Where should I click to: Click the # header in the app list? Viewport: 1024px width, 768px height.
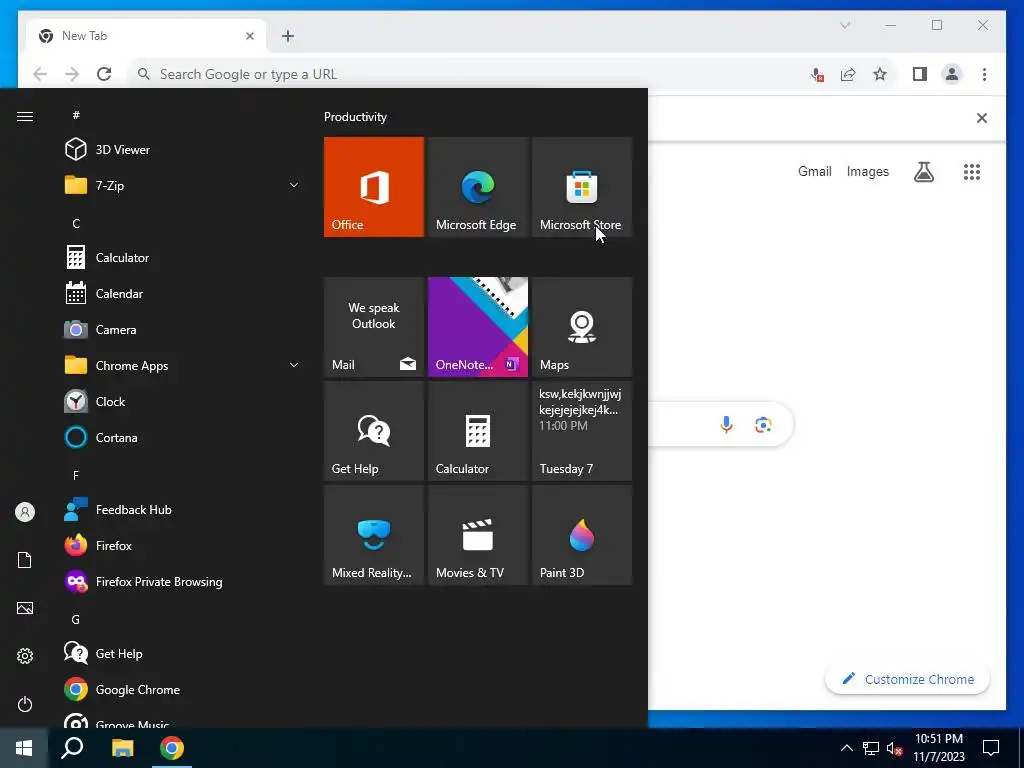tap(76, 115)
